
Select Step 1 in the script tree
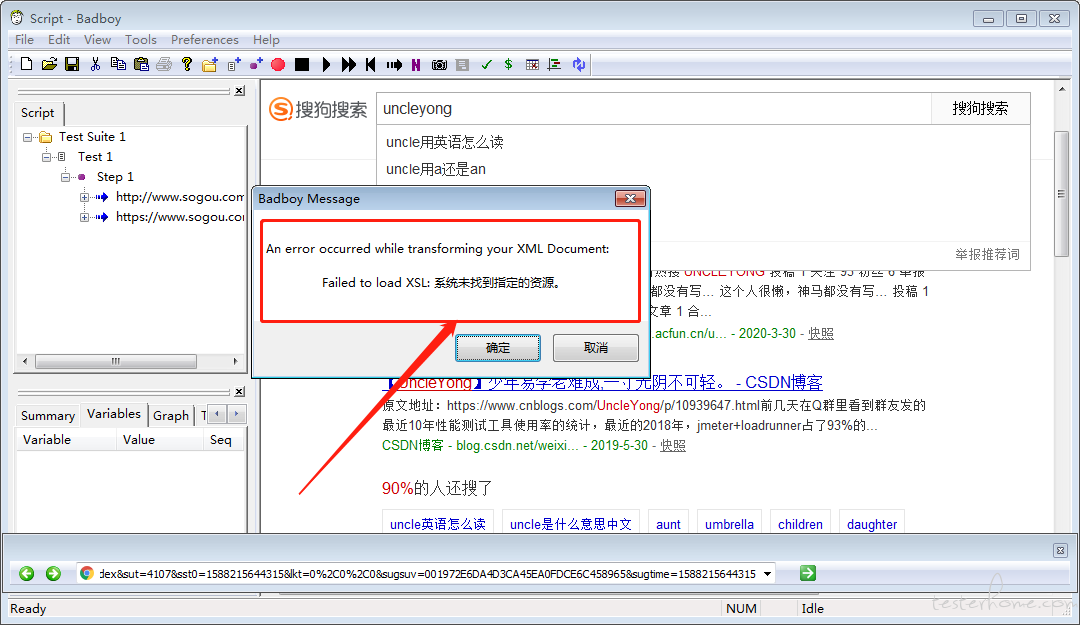click(x=115, y=176)
